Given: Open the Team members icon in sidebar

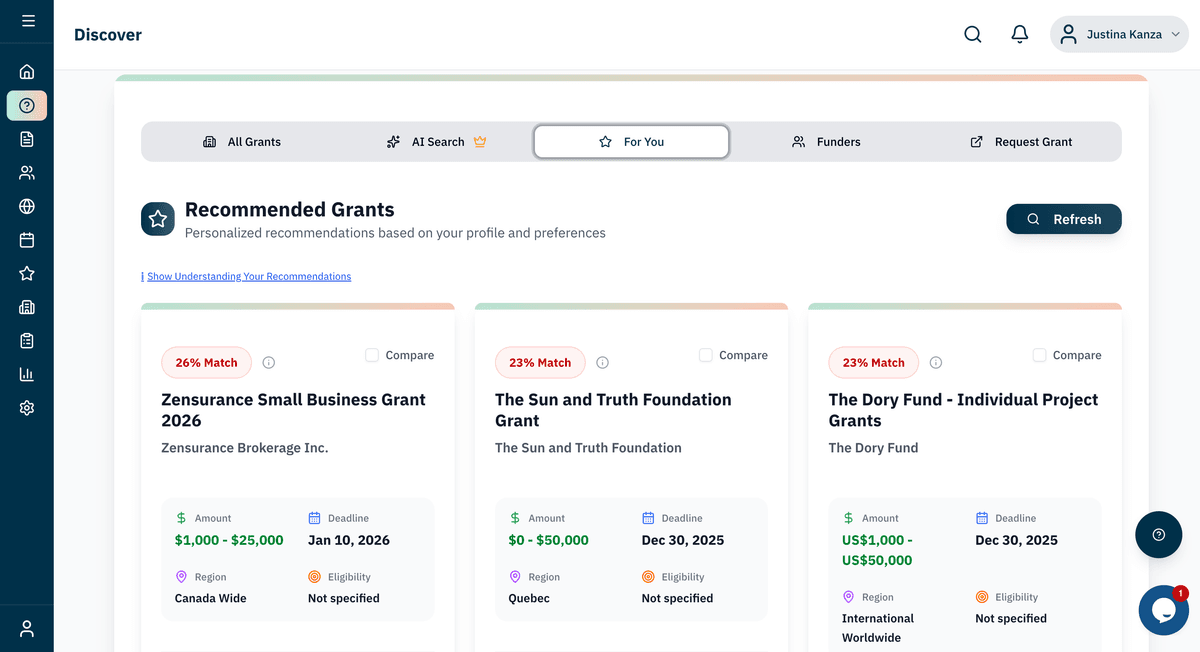Looking at the screenshot, I should (x=26, y=172).
